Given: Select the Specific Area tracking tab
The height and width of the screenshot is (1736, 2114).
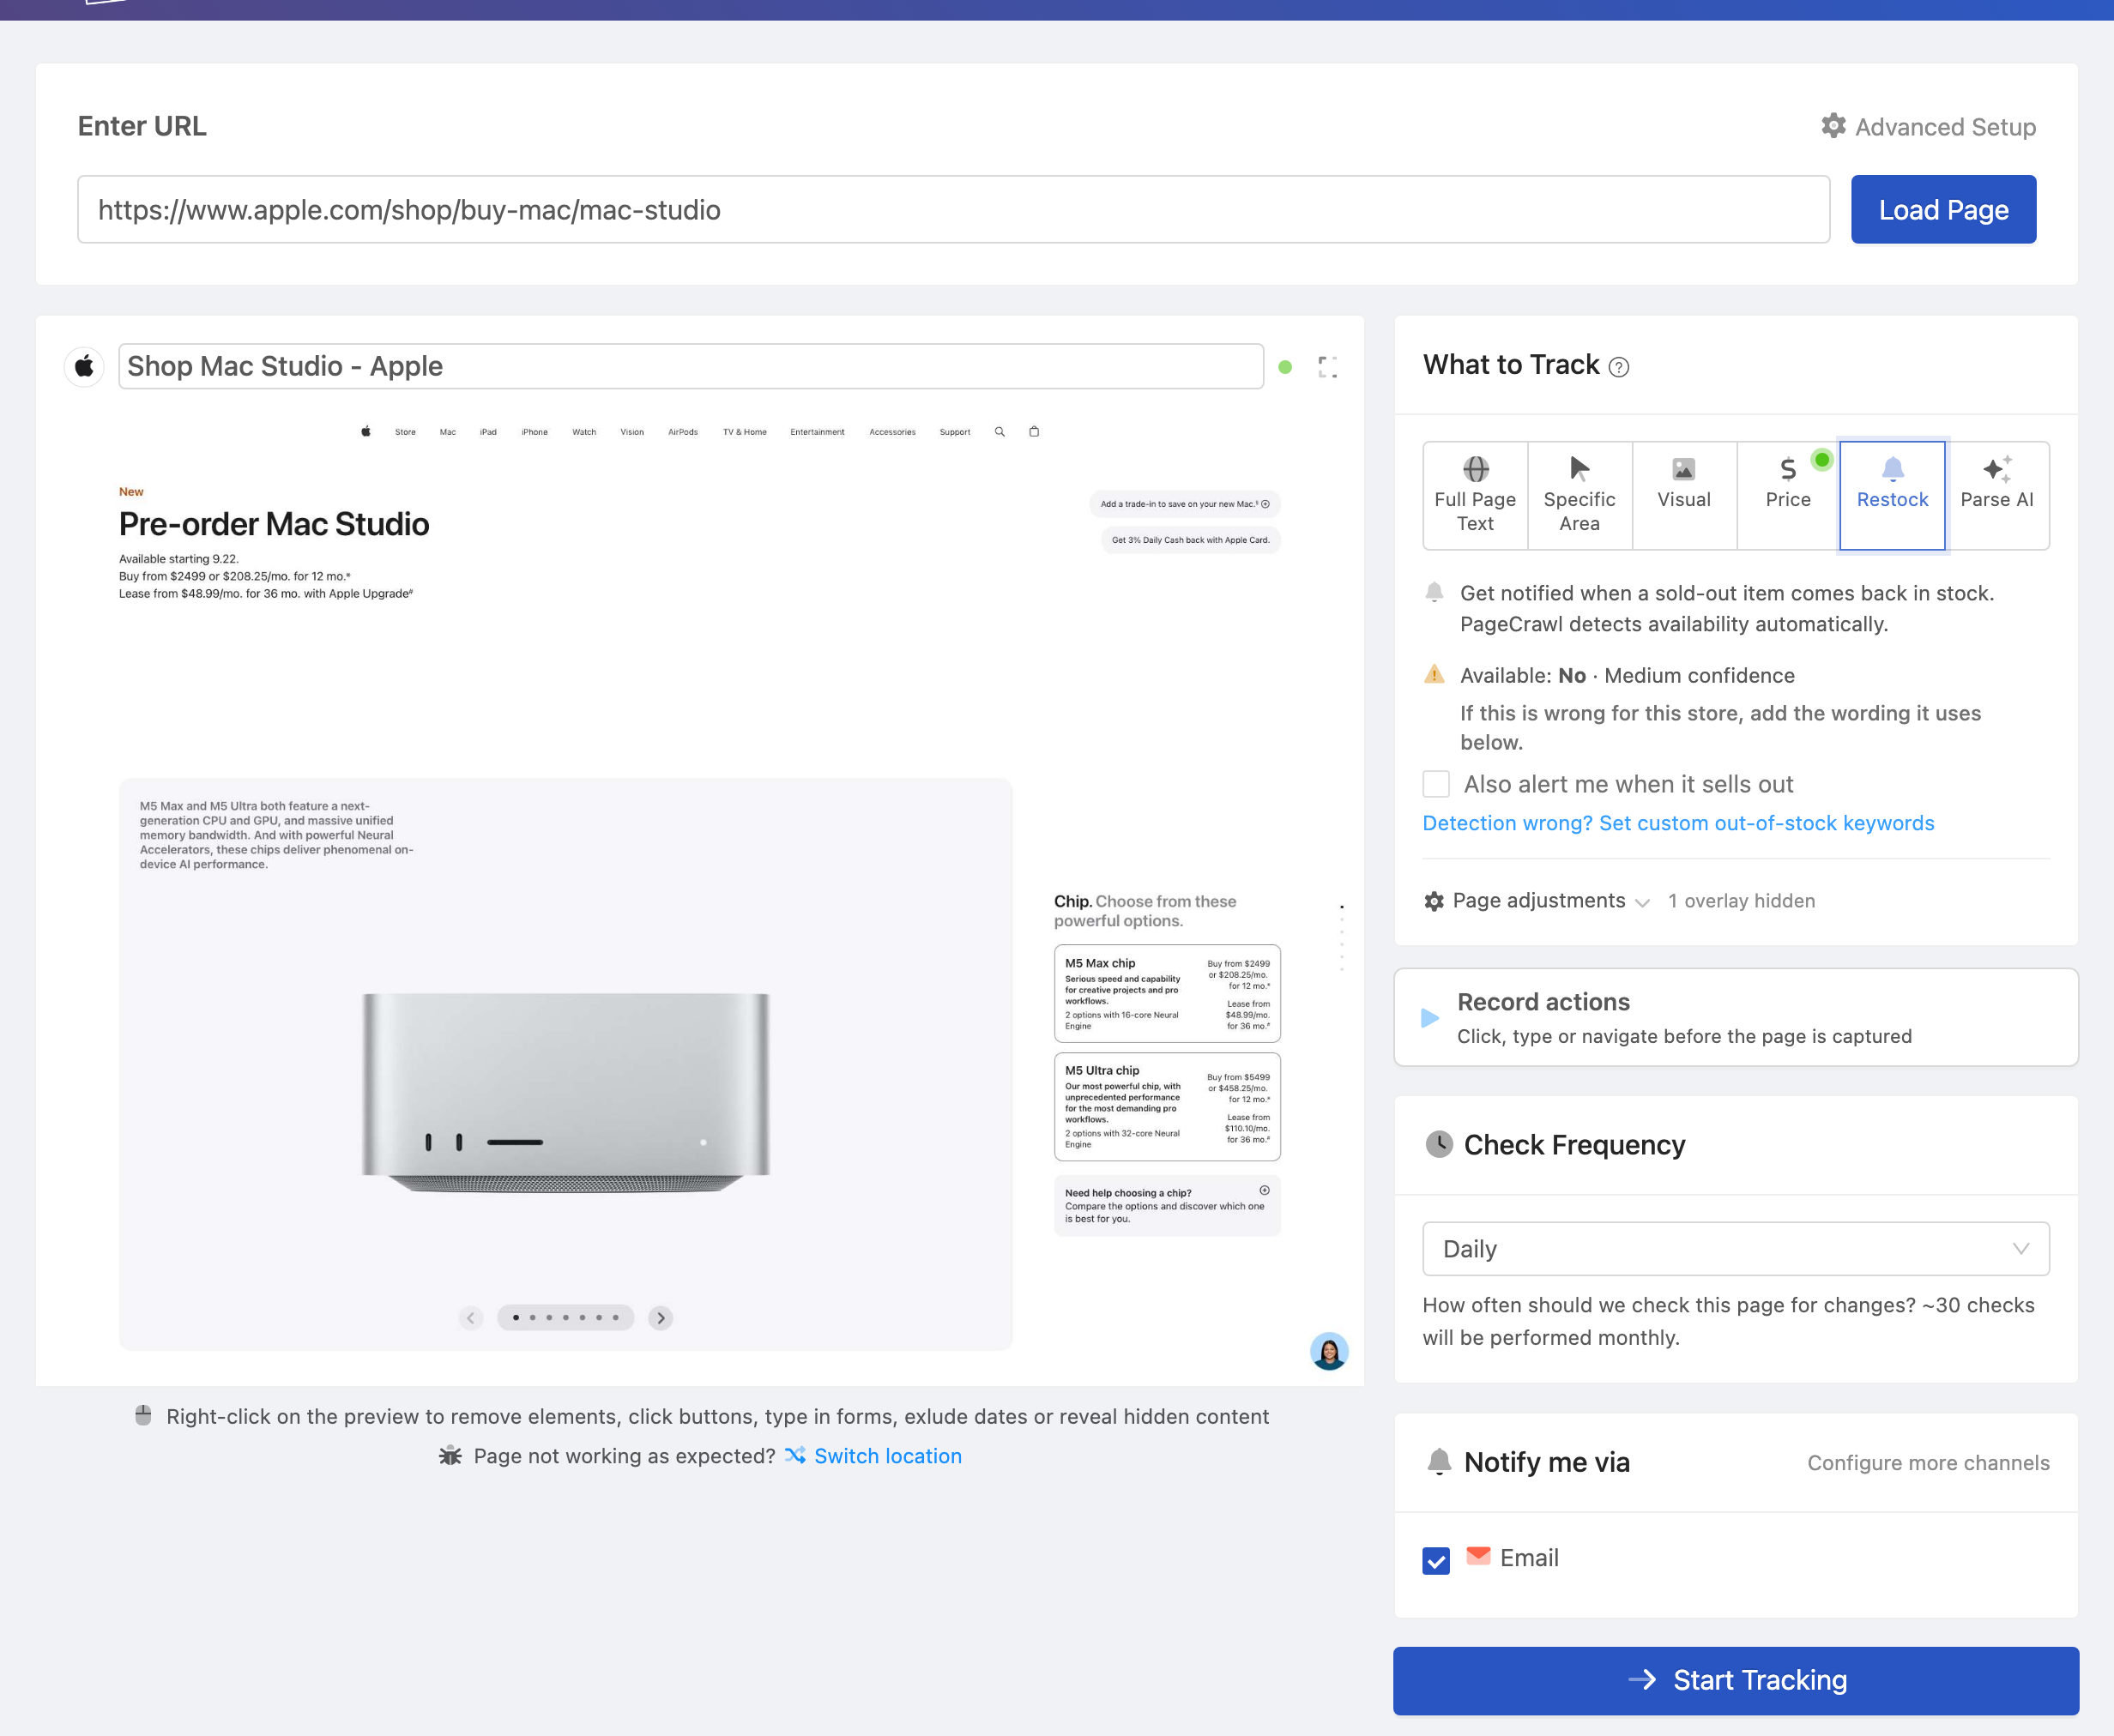Looking at the screenshot, I should click(1580, 496).
